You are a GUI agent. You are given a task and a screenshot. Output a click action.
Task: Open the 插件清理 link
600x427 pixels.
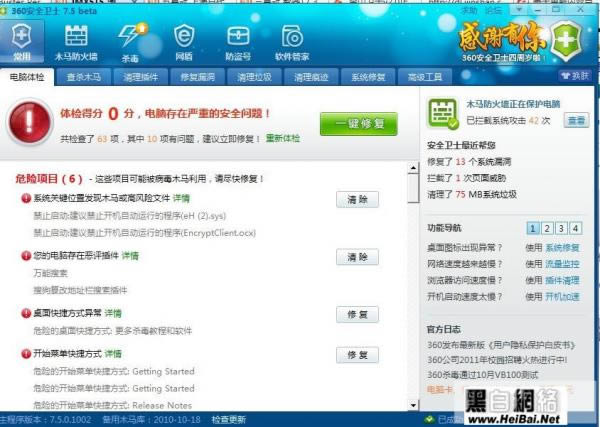tap(562, 280)
